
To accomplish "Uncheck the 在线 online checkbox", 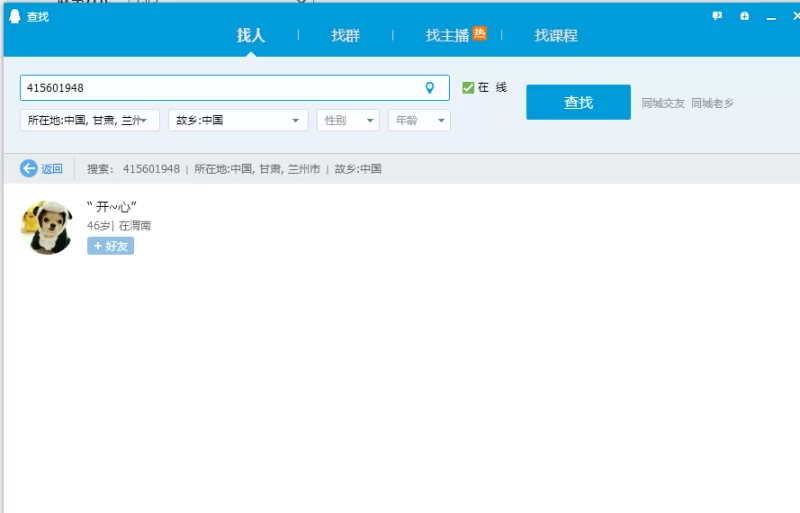I will (x=468, y=88).
